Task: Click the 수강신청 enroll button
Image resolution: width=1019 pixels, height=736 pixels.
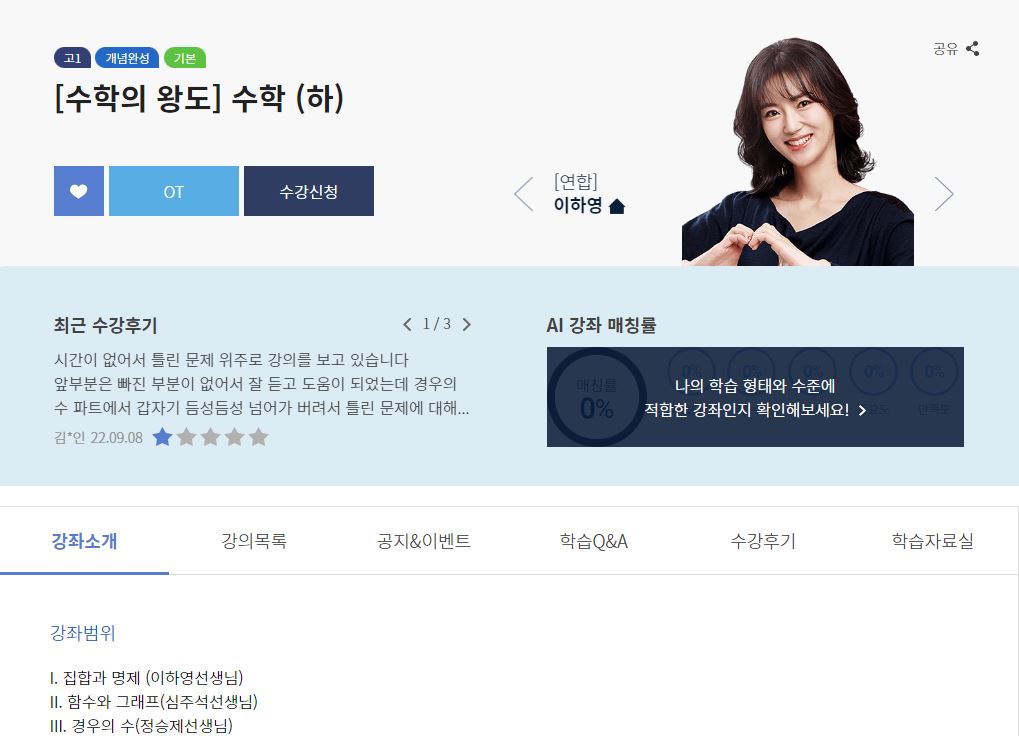Action: (x=309, y=191)
